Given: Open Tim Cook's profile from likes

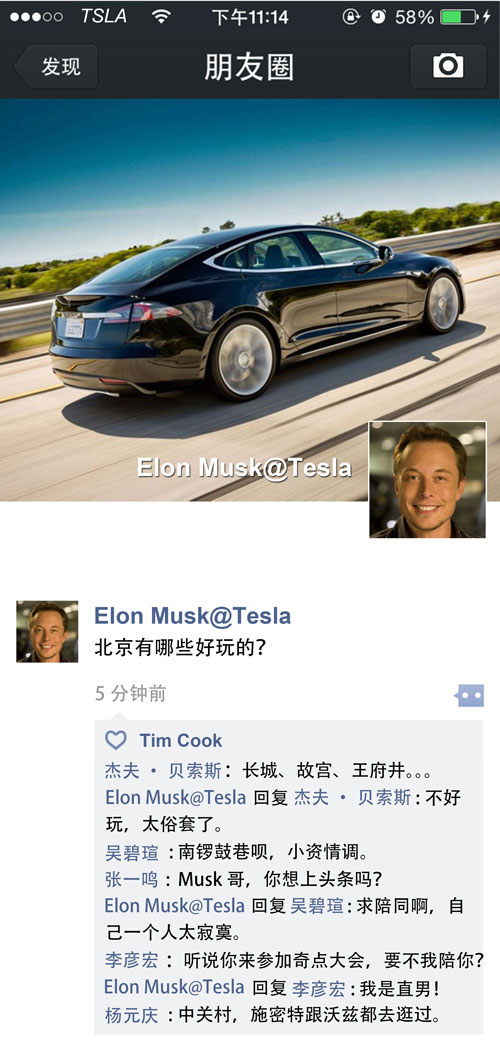Looking at the screenshot, I should 180,740.
